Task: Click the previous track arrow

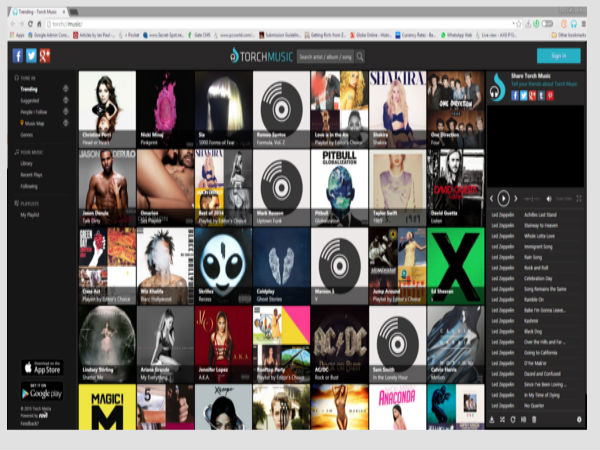Action: (x=492, y=198)
